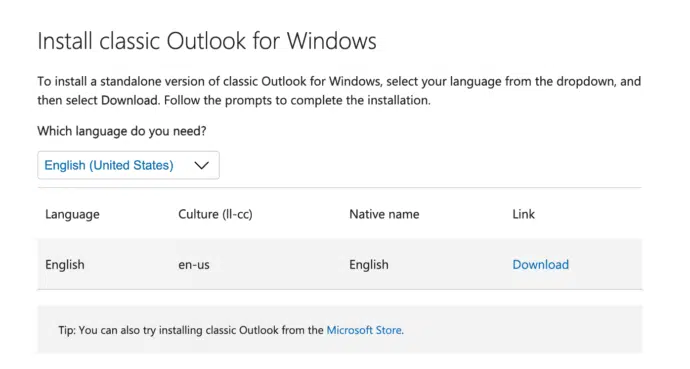Click the 'Which language do you need?' label
Viewport: 690px width, 369px height.
tap(121, 131)
